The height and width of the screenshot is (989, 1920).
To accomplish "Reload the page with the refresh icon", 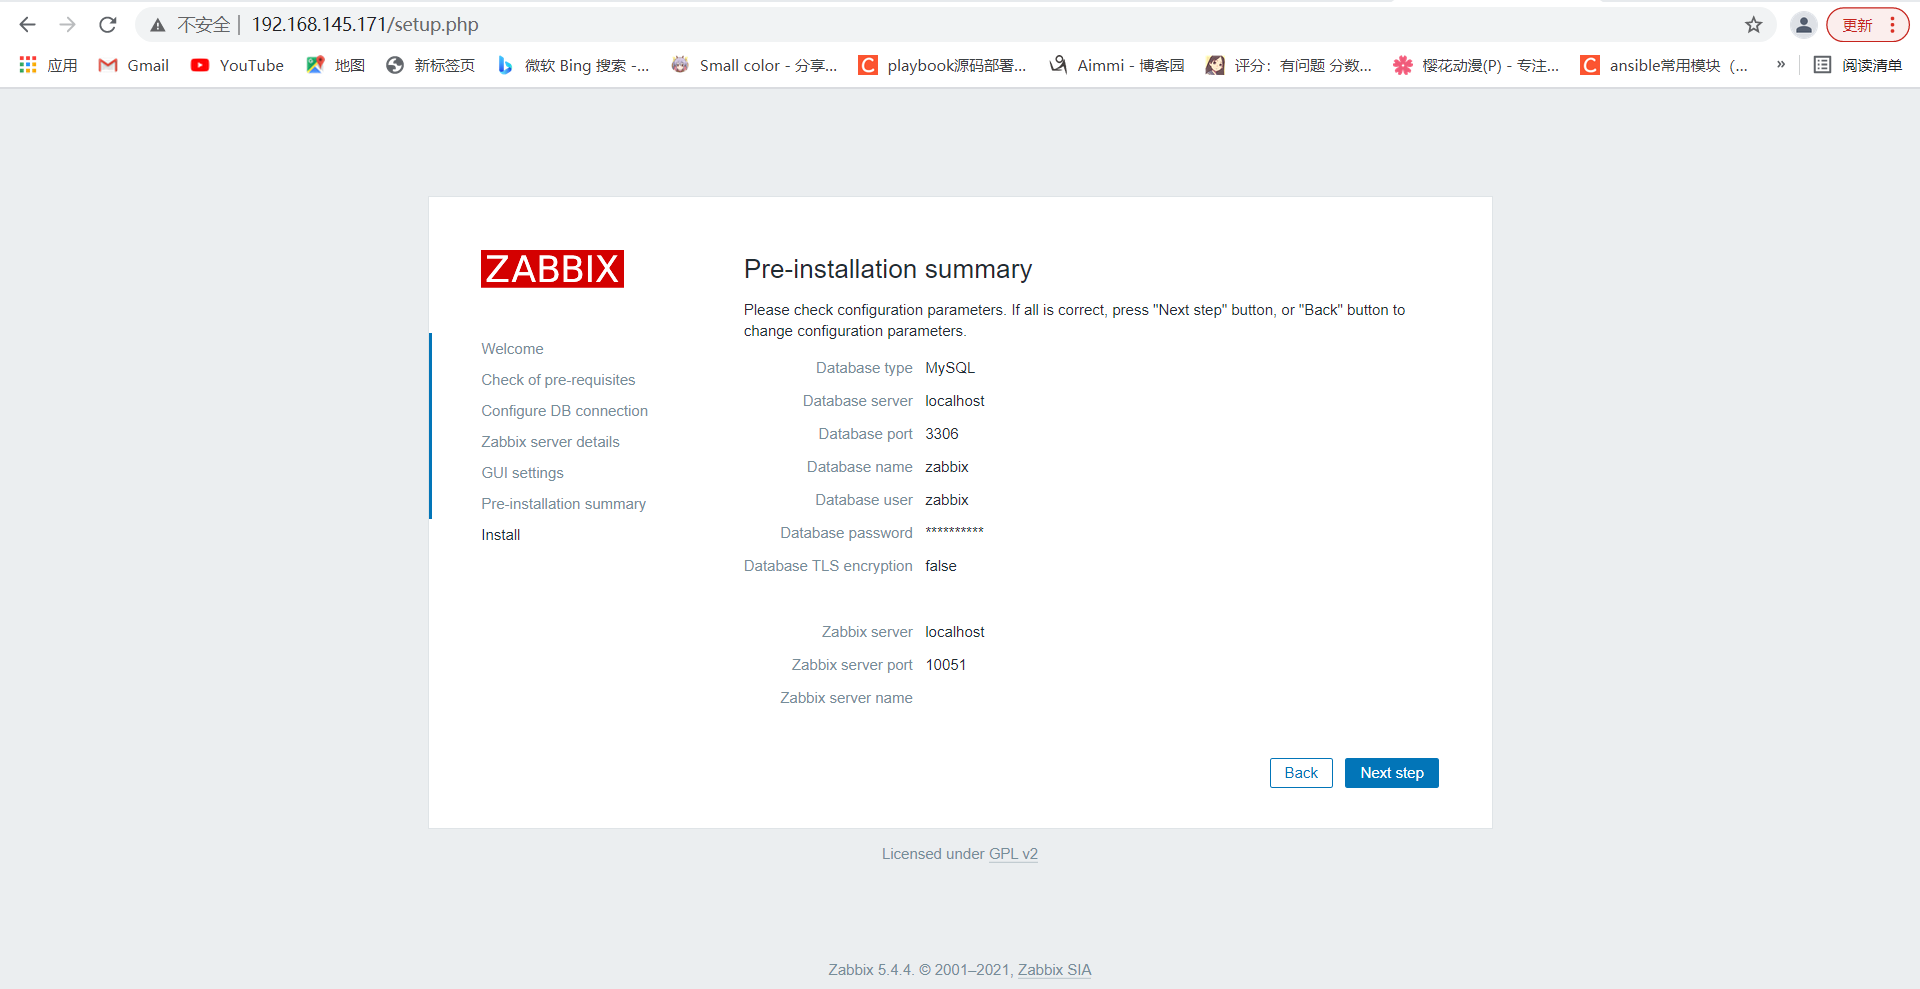I will click(x=108, y=25).
